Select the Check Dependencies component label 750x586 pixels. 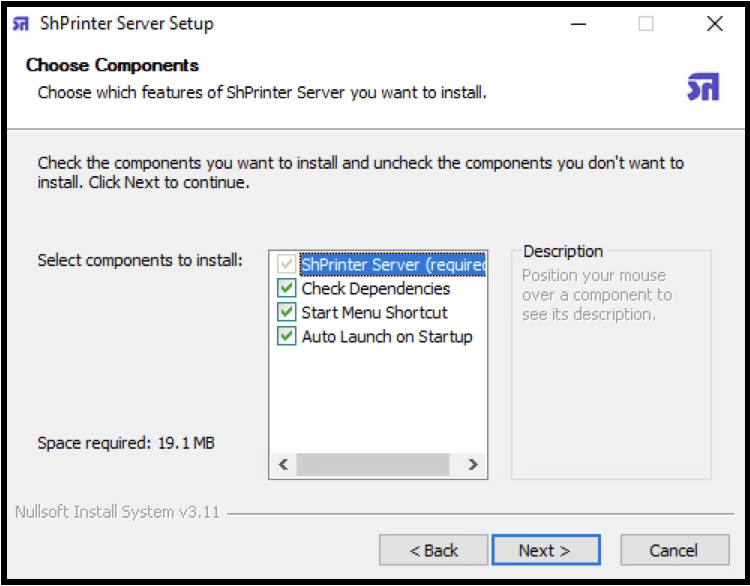[x=376, y=289]
